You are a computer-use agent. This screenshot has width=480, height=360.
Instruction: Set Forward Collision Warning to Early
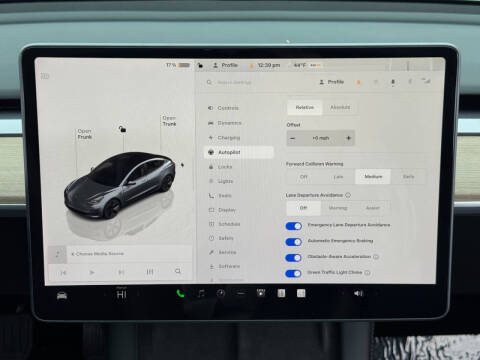(x=408, y=177)
